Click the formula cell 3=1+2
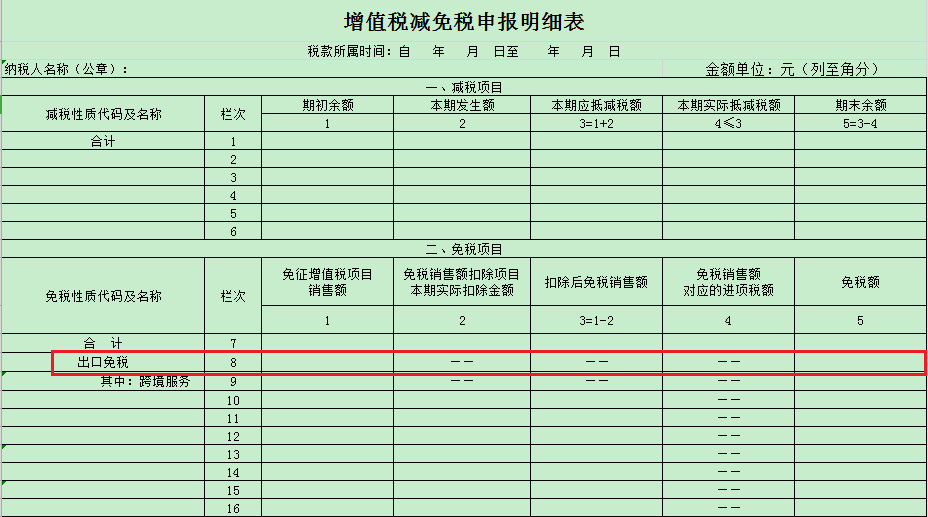Image resolution: width=928 pixels, height=517 pixels. click(x=597, y=123)
